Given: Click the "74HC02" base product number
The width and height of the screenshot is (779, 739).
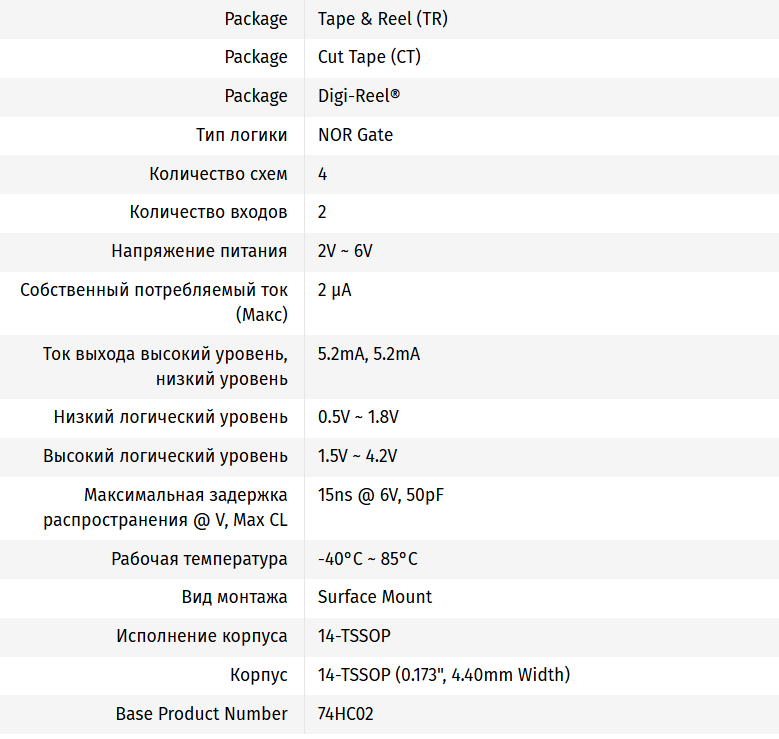Looking at the screenshot, I should [x=346, y=714].
